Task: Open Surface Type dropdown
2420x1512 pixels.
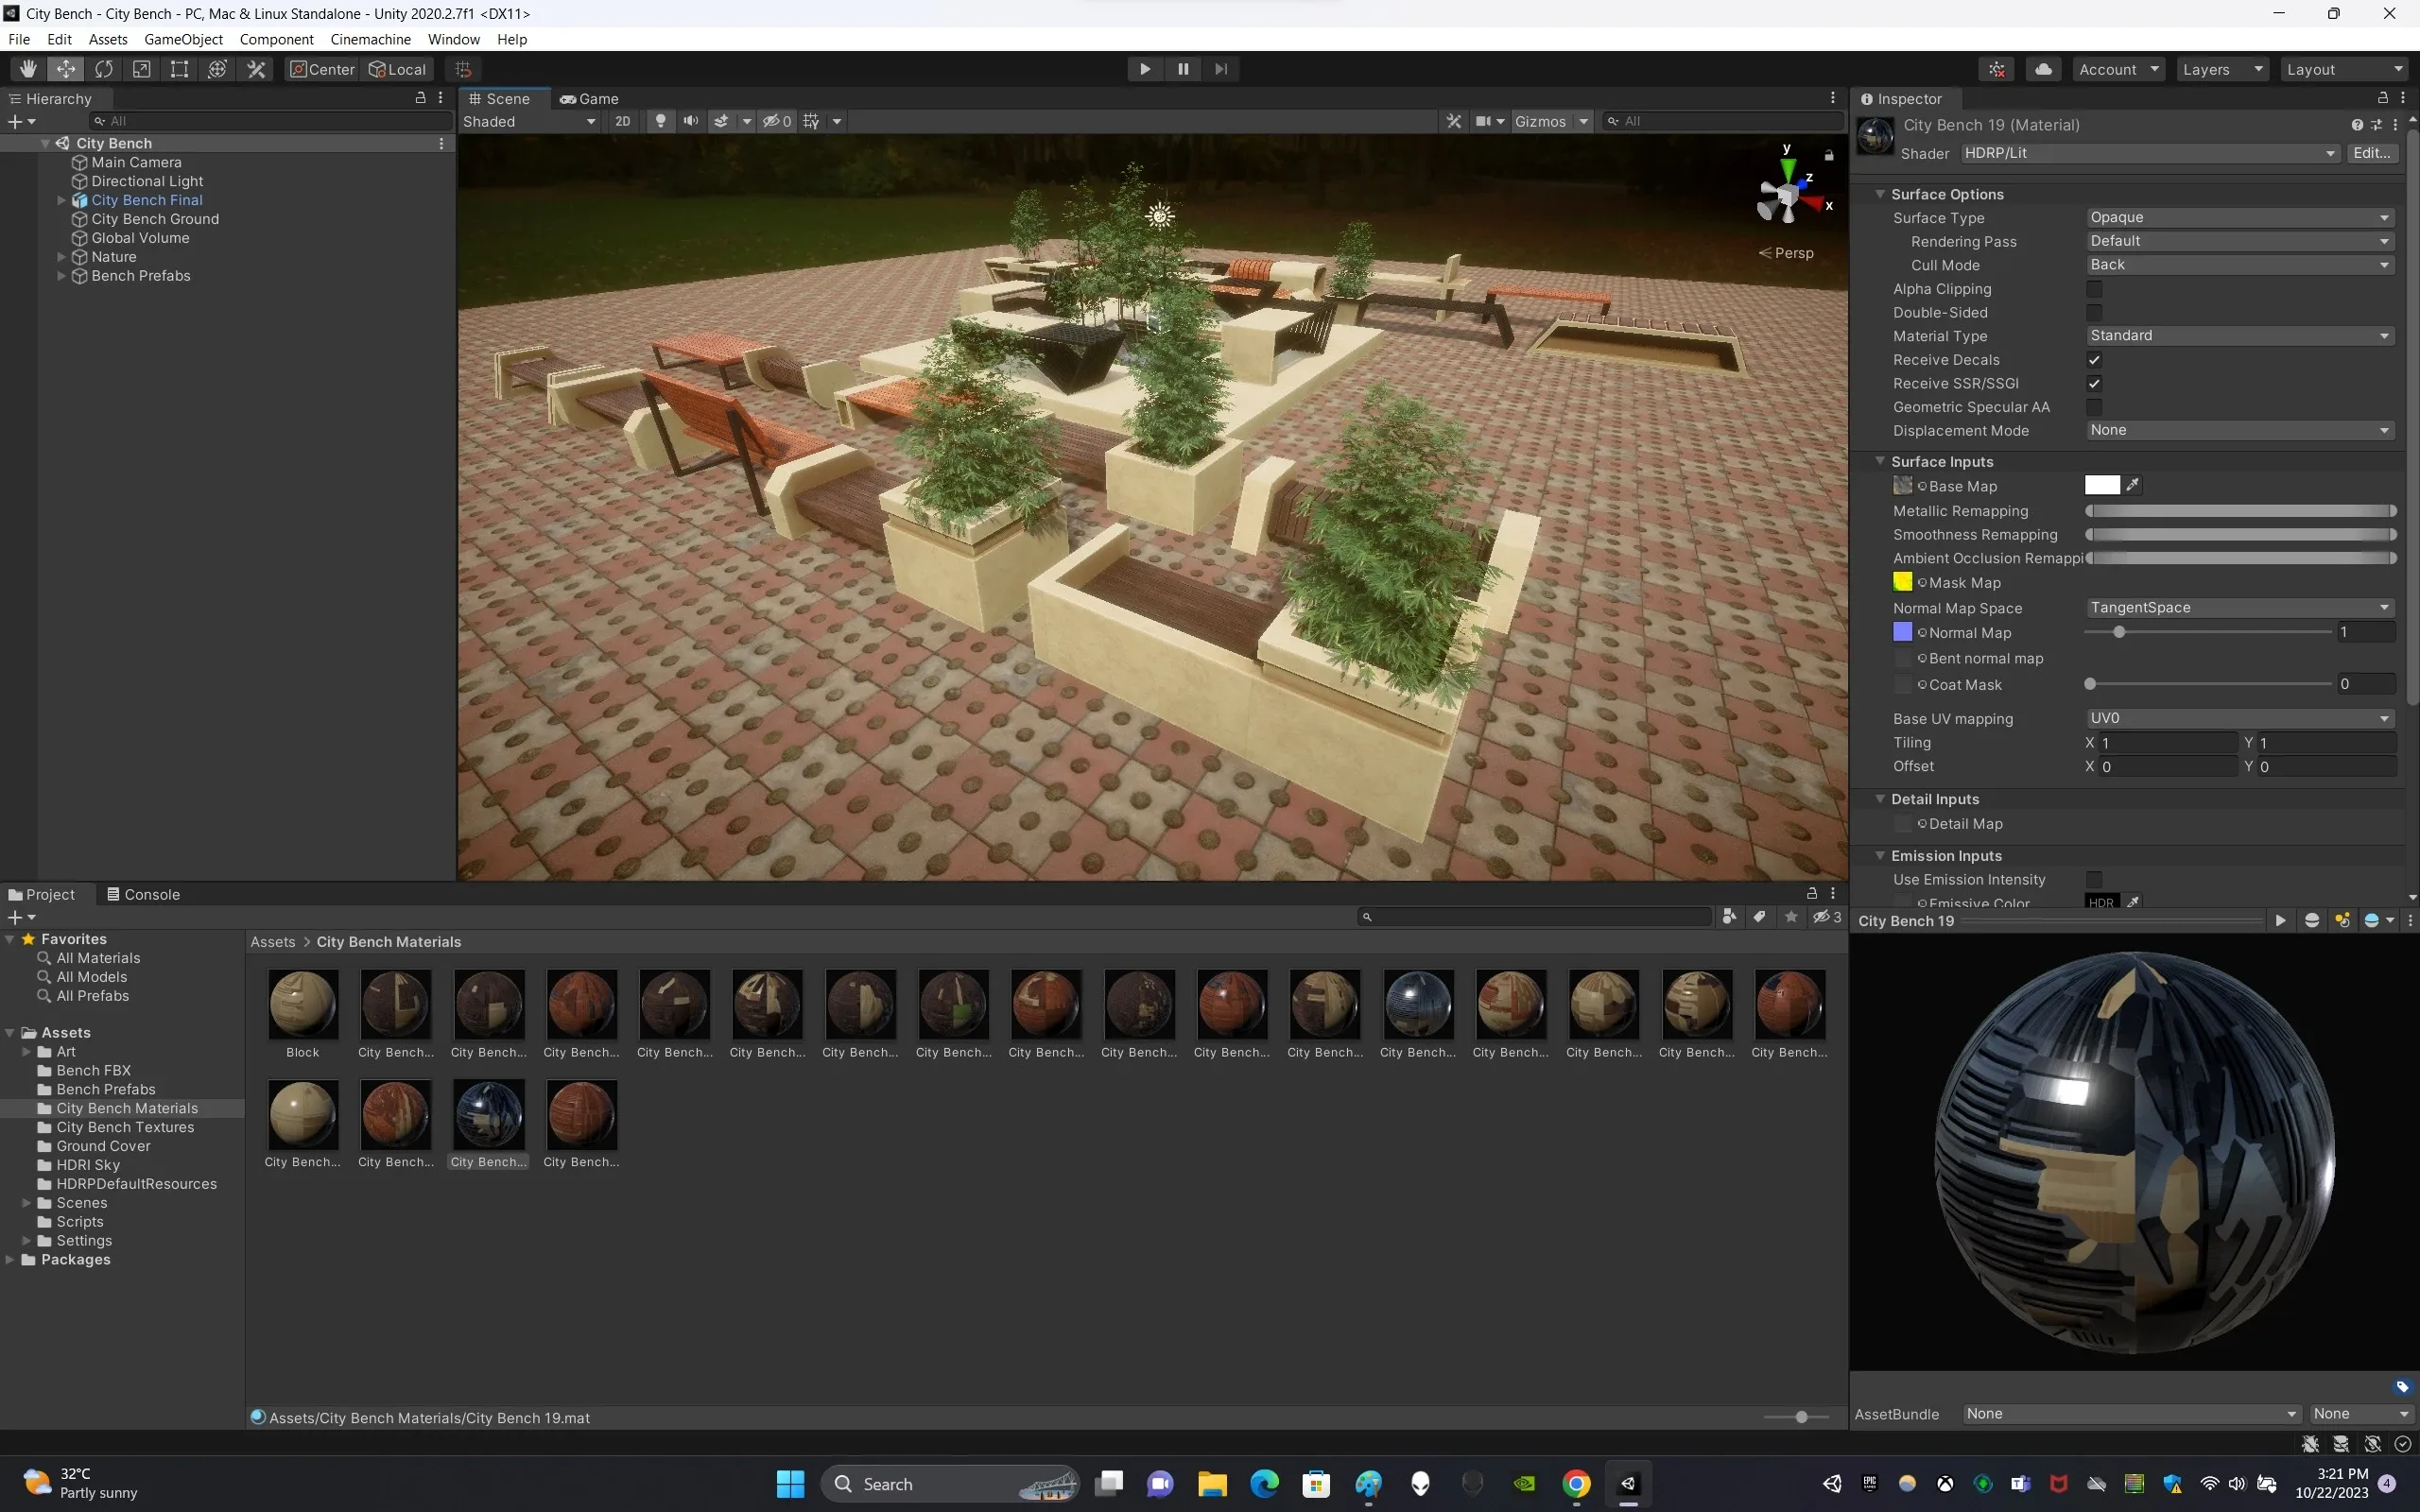Action: click(2239, 217)
